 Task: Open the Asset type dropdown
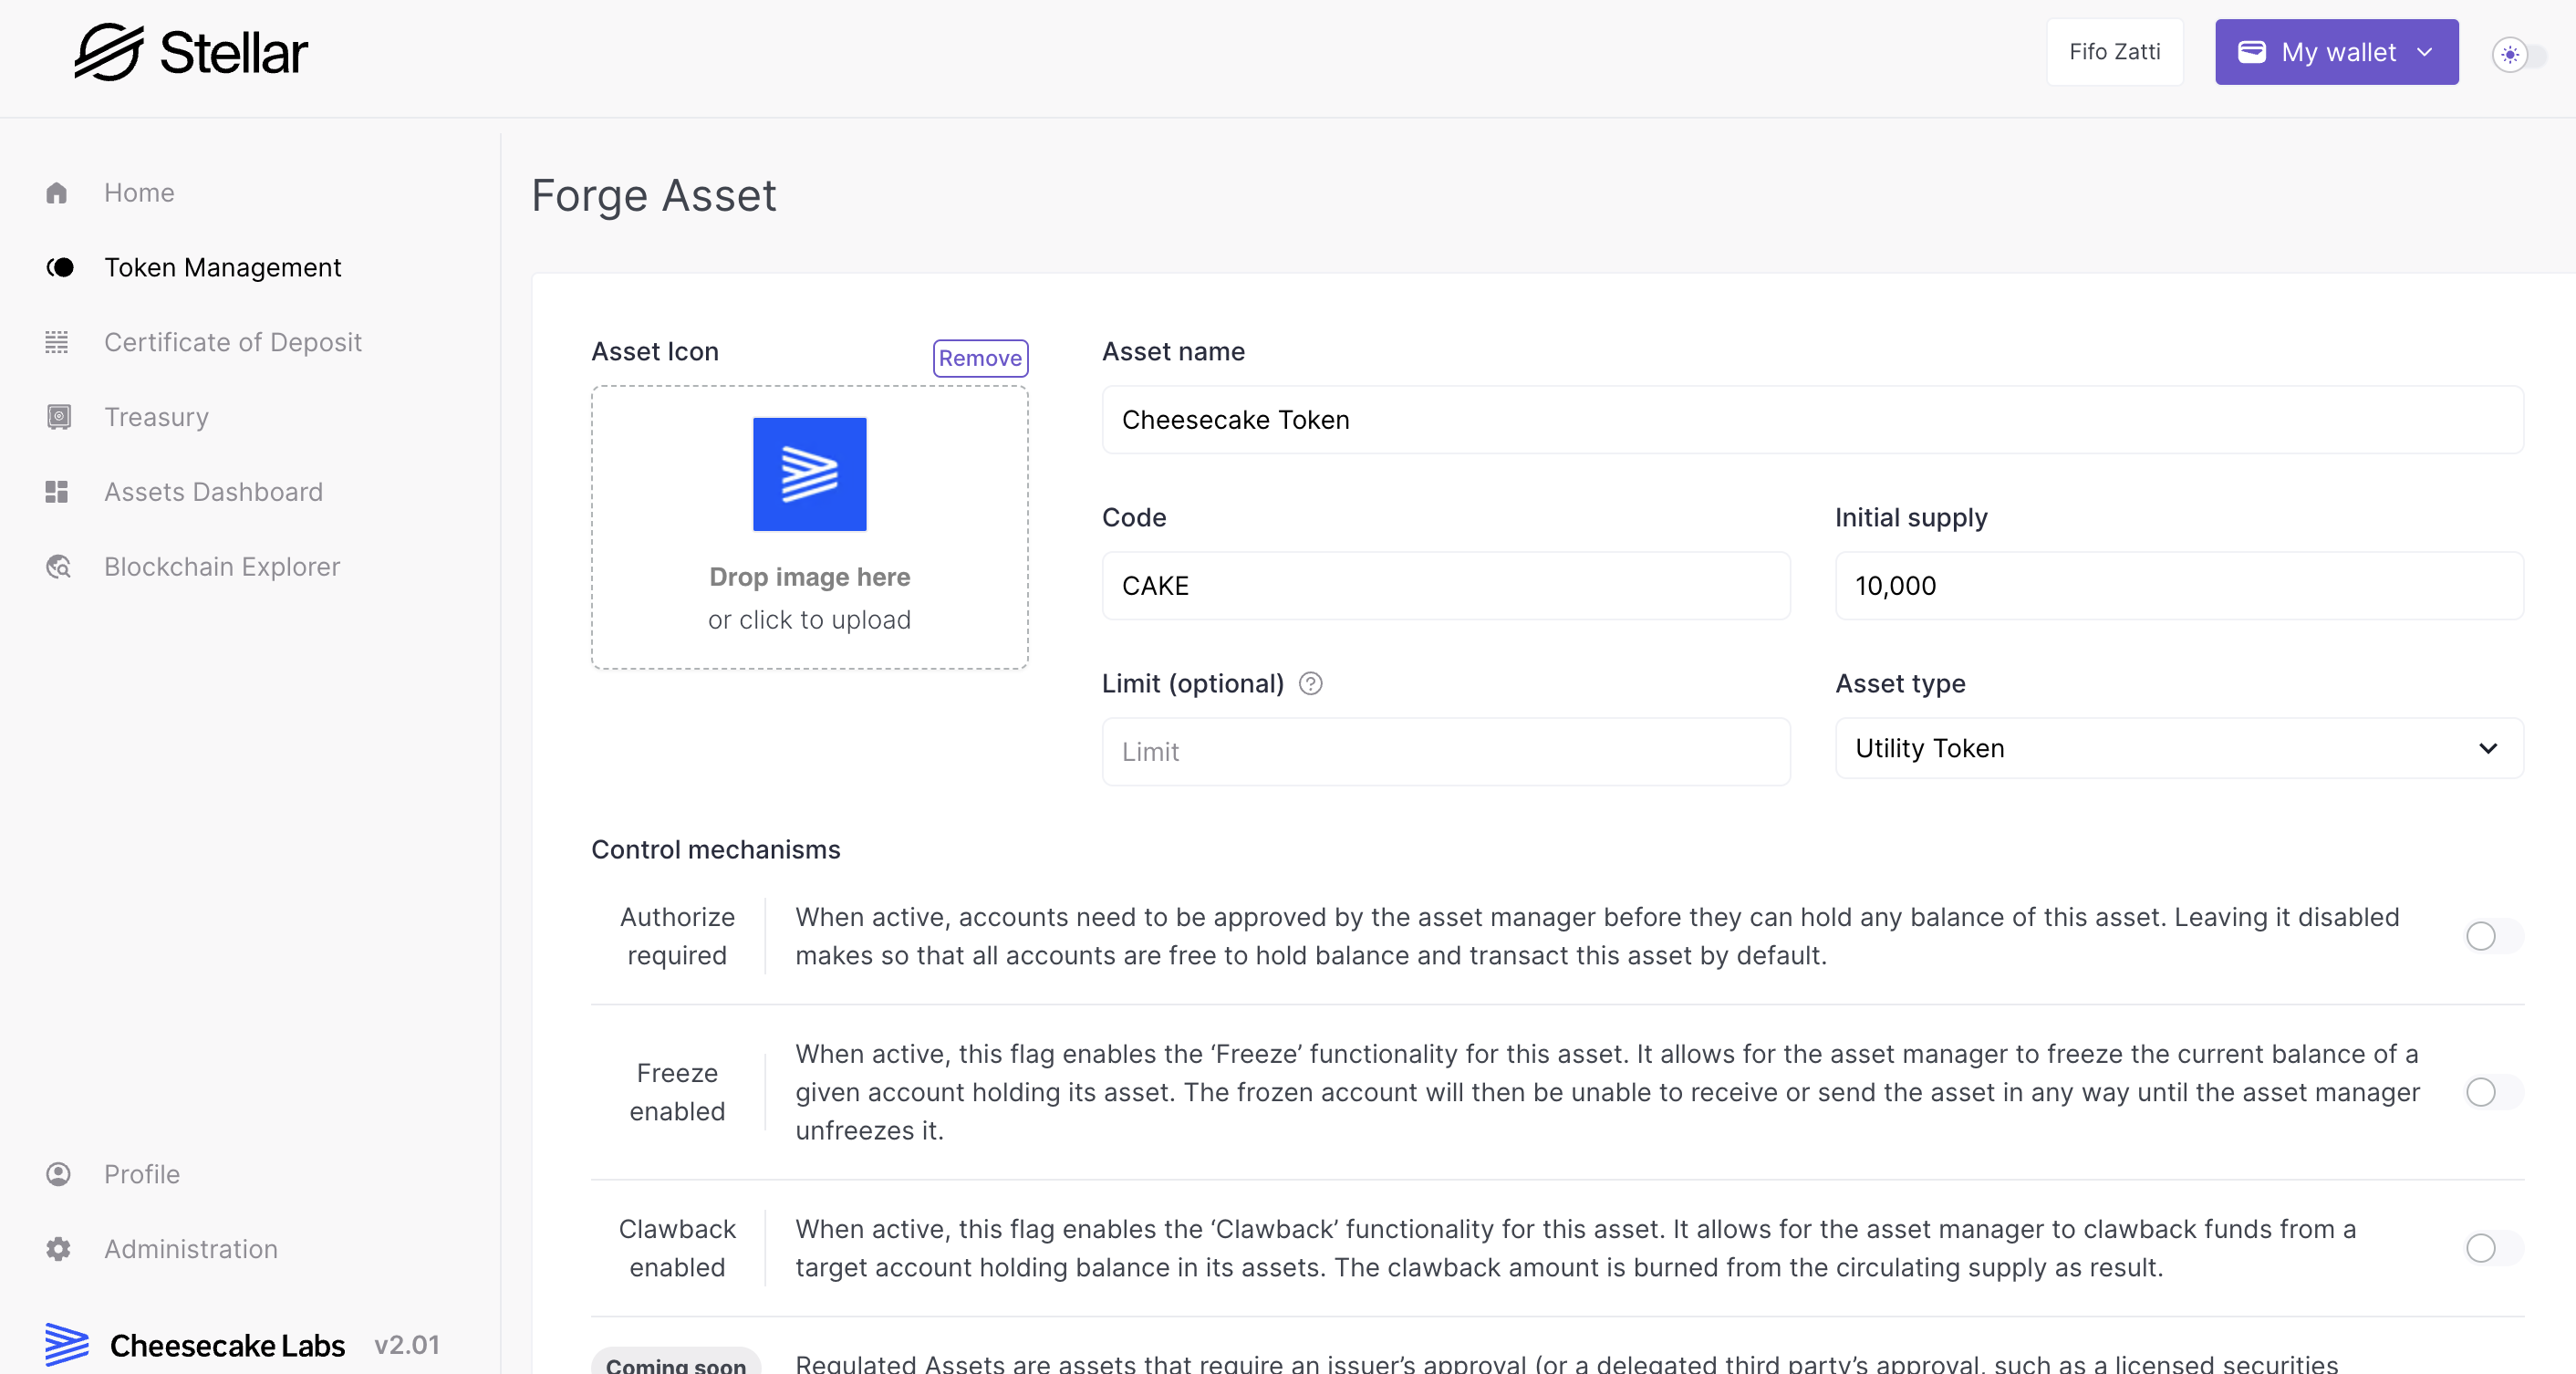point(2178,748)
